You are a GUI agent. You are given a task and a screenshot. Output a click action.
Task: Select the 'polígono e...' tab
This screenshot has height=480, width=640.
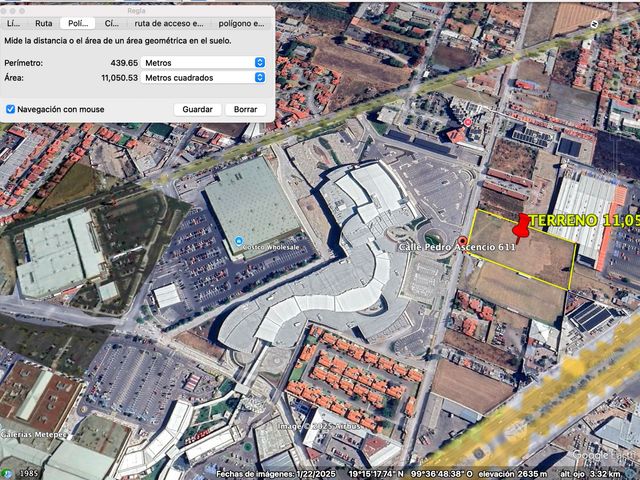pyautogui.click(x=241, y=23)
